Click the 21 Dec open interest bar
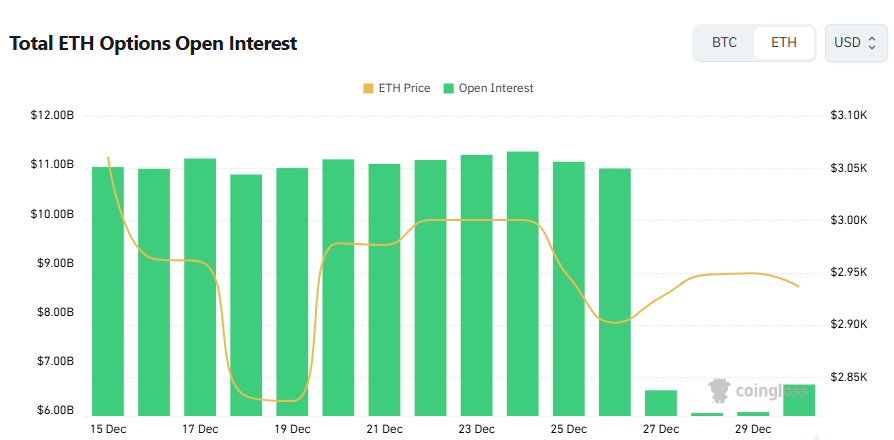The image size is (894, 440). [385, 290]
